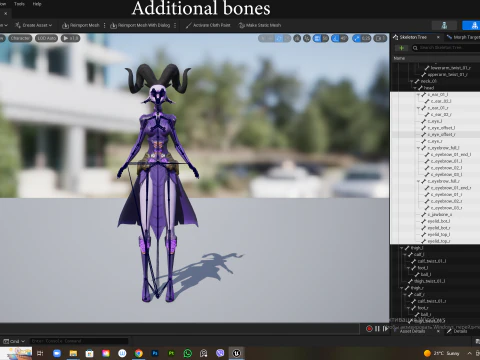Click Make Static Mesh
The height and width of the screenshot is (360, 480).
pyautogui.click(x=260, y=25)
